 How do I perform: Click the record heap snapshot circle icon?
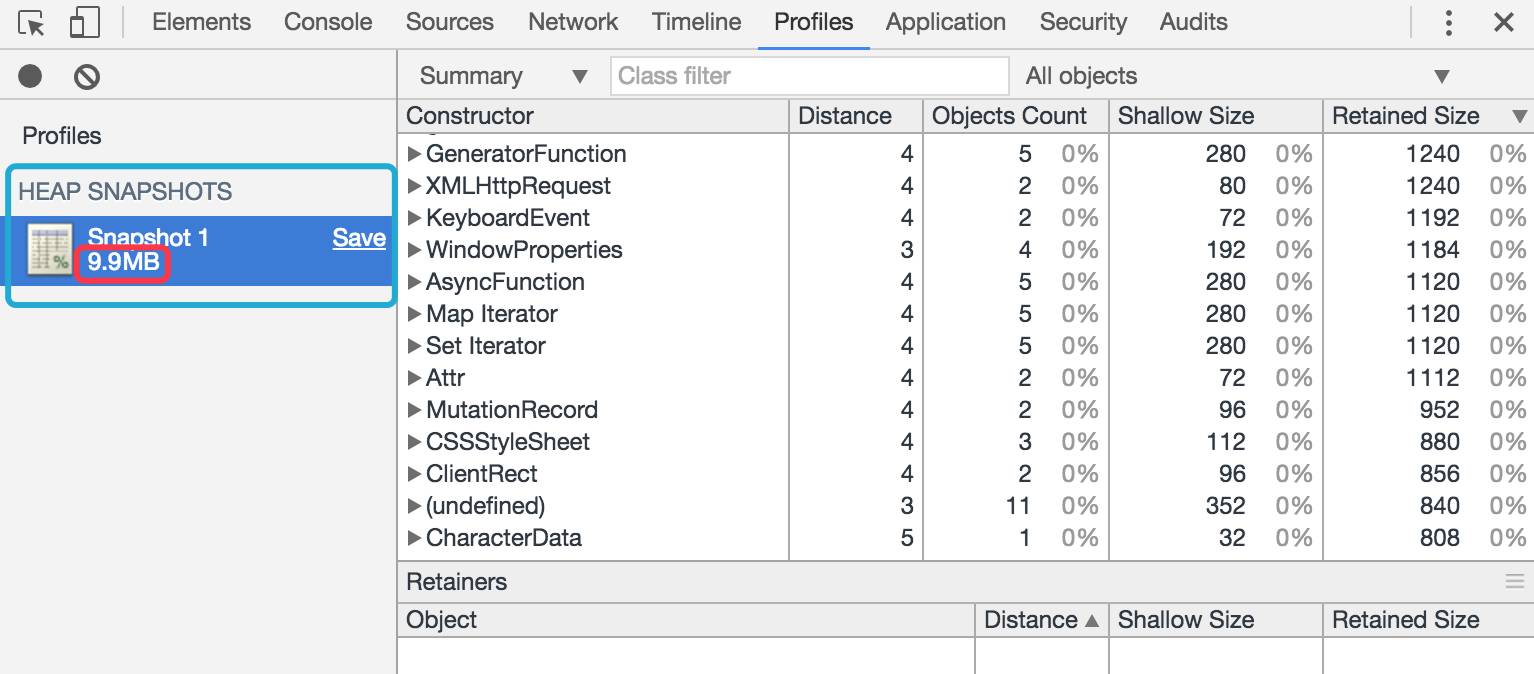(30, 76)
